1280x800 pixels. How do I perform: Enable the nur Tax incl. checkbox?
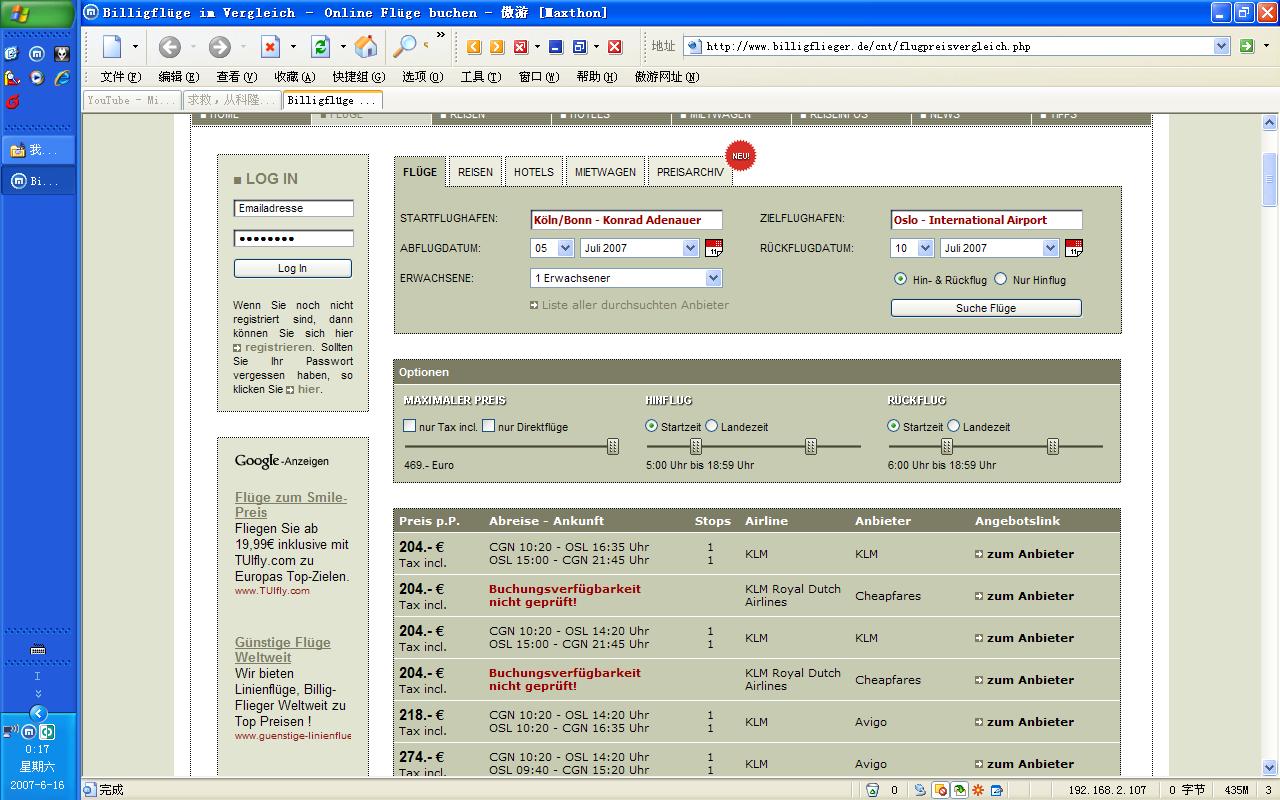point(409,426)
